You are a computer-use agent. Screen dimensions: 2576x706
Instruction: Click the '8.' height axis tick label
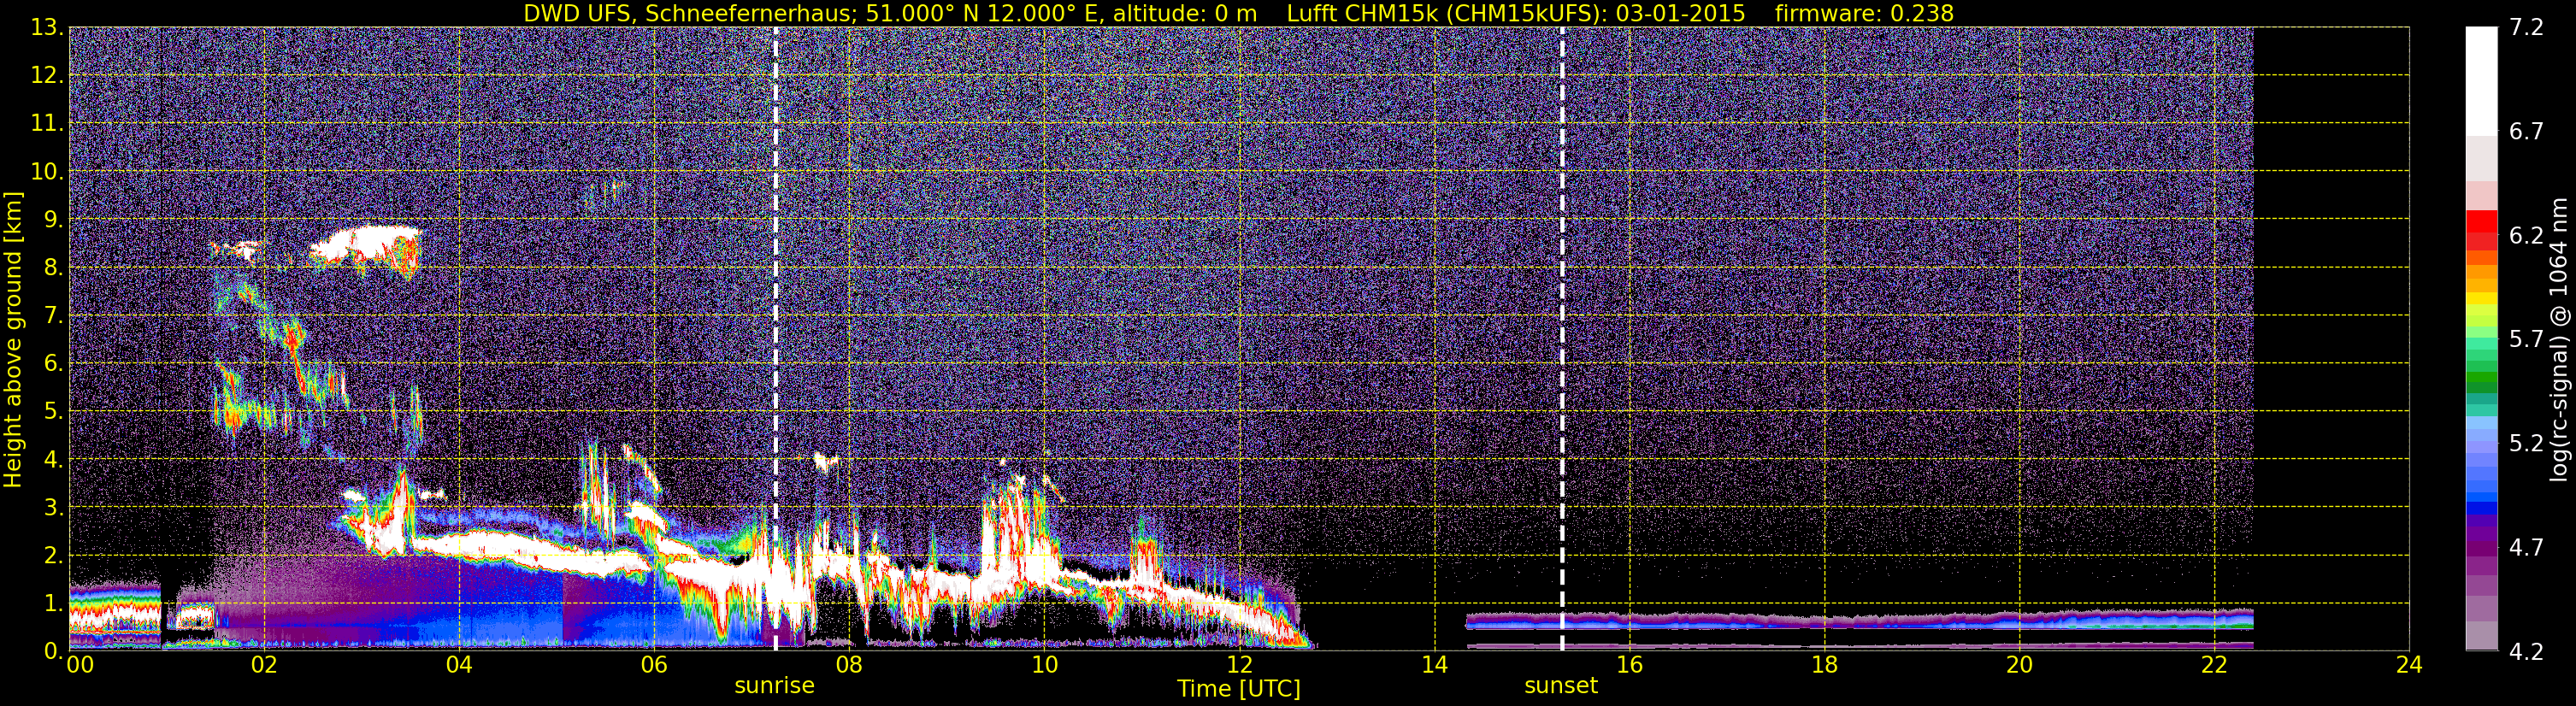click(x=53, y=268)
